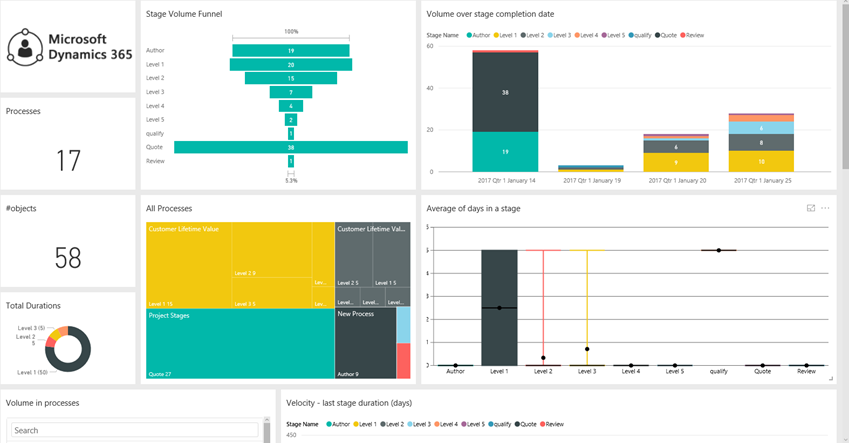Viewport: 850px width, 447px height.
Task: Click the New Process treemap tile
Action: (x=365, y=345)
